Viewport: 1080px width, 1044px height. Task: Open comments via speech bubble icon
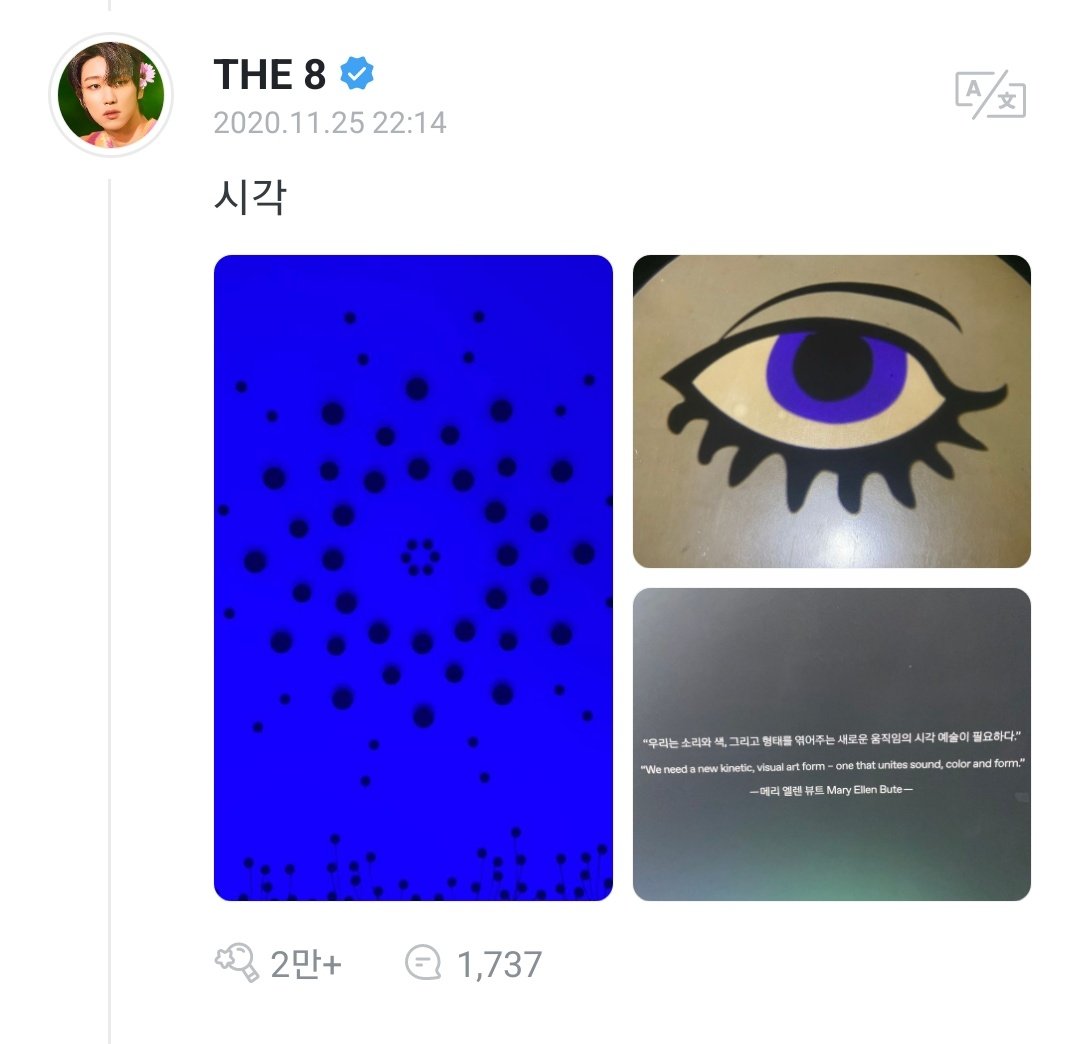[x=423, y=963]
